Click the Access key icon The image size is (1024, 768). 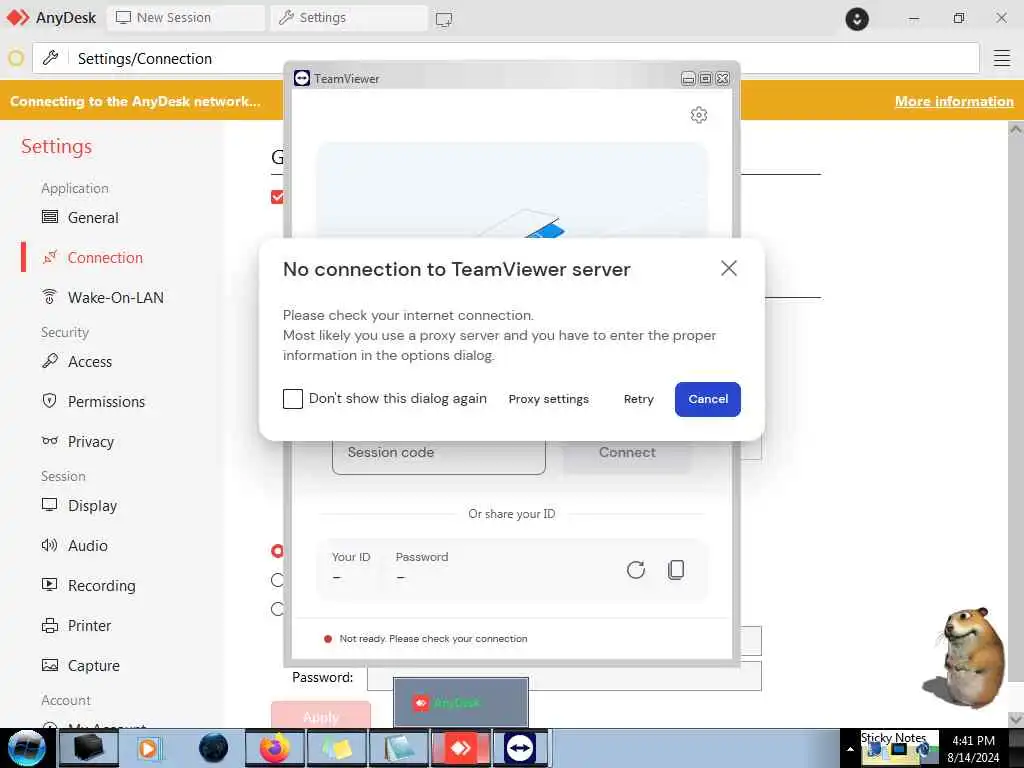[x=50, y=360]
